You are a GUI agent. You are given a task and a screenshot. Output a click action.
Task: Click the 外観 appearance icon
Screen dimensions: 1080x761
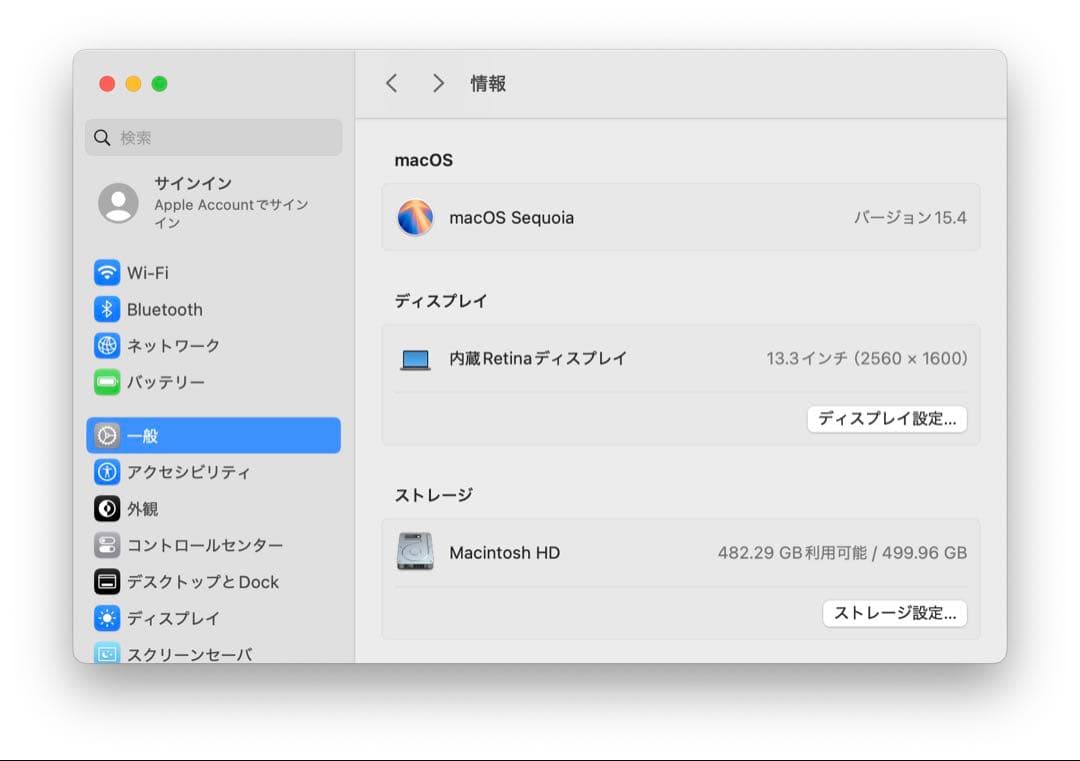point(107,508)
